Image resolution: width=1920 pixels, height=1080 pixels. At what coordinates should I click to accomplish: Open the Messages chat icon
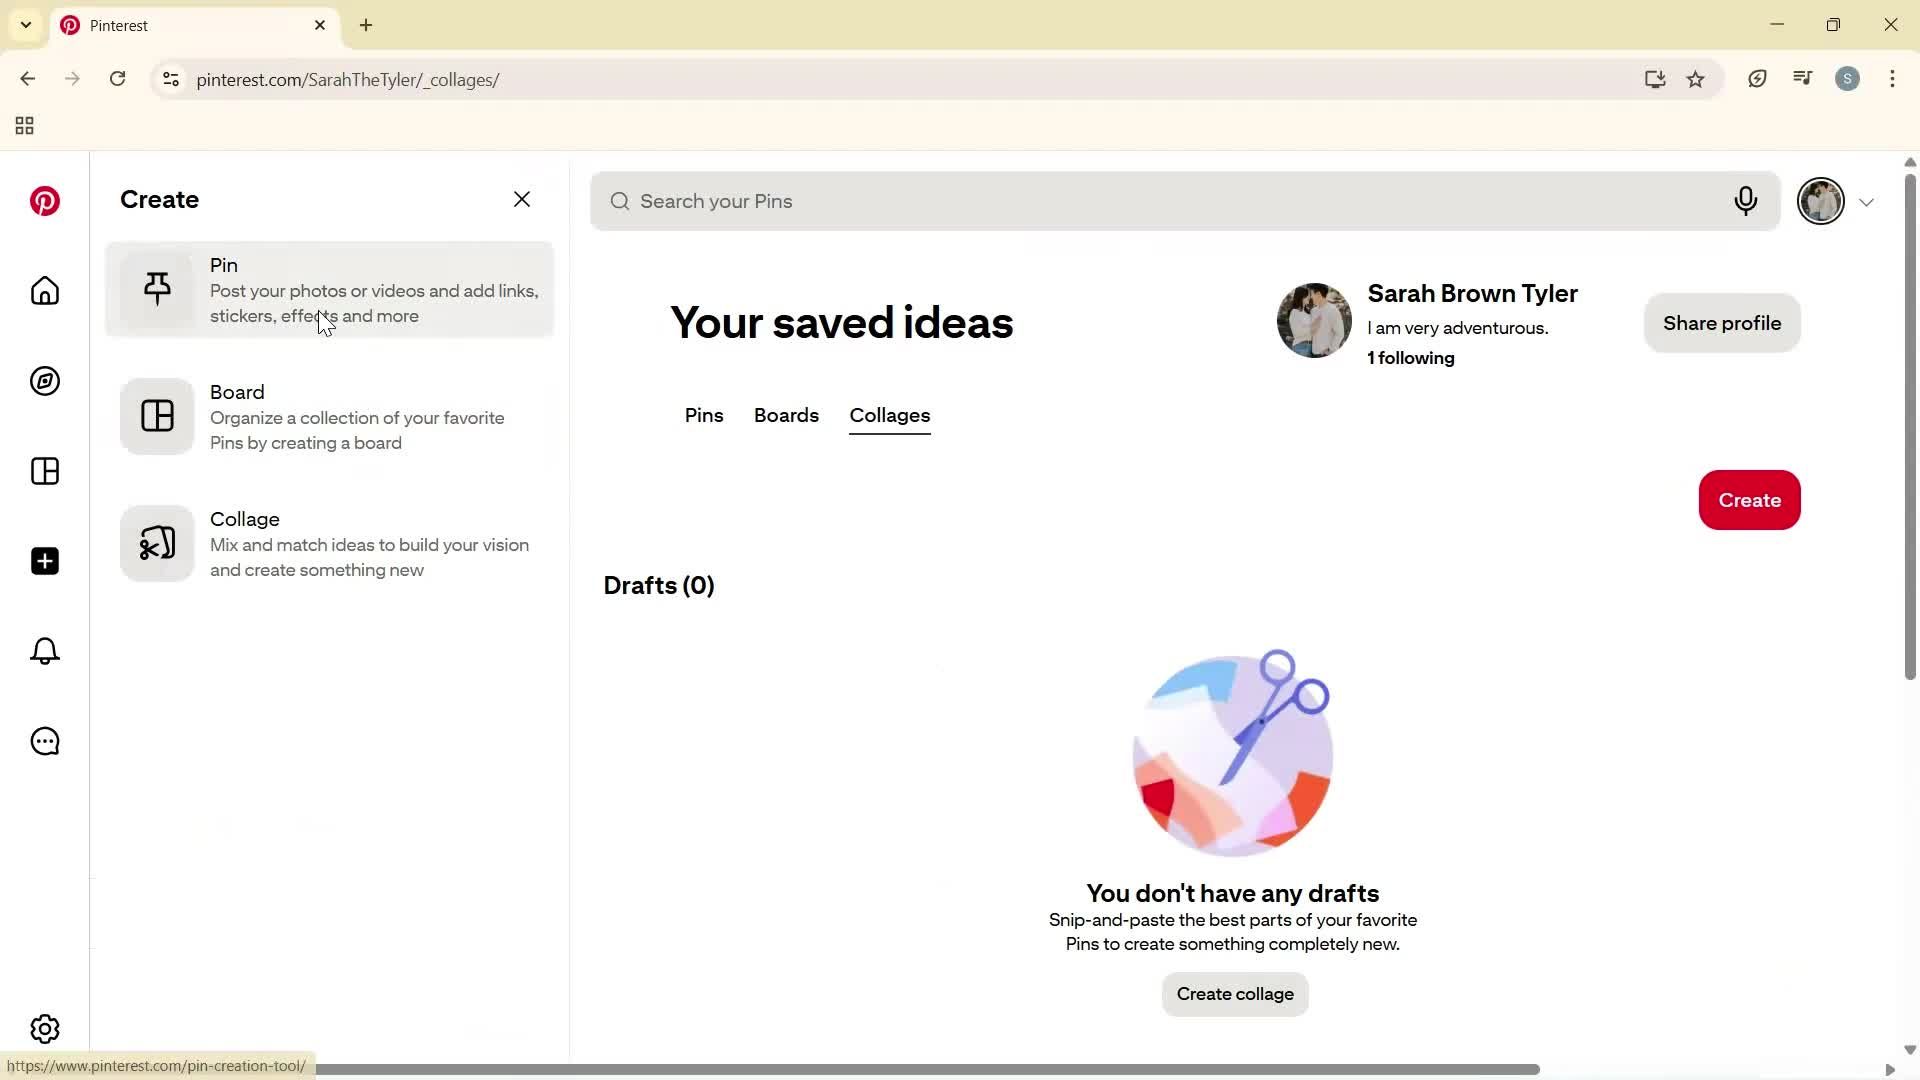tap(44, 741)
